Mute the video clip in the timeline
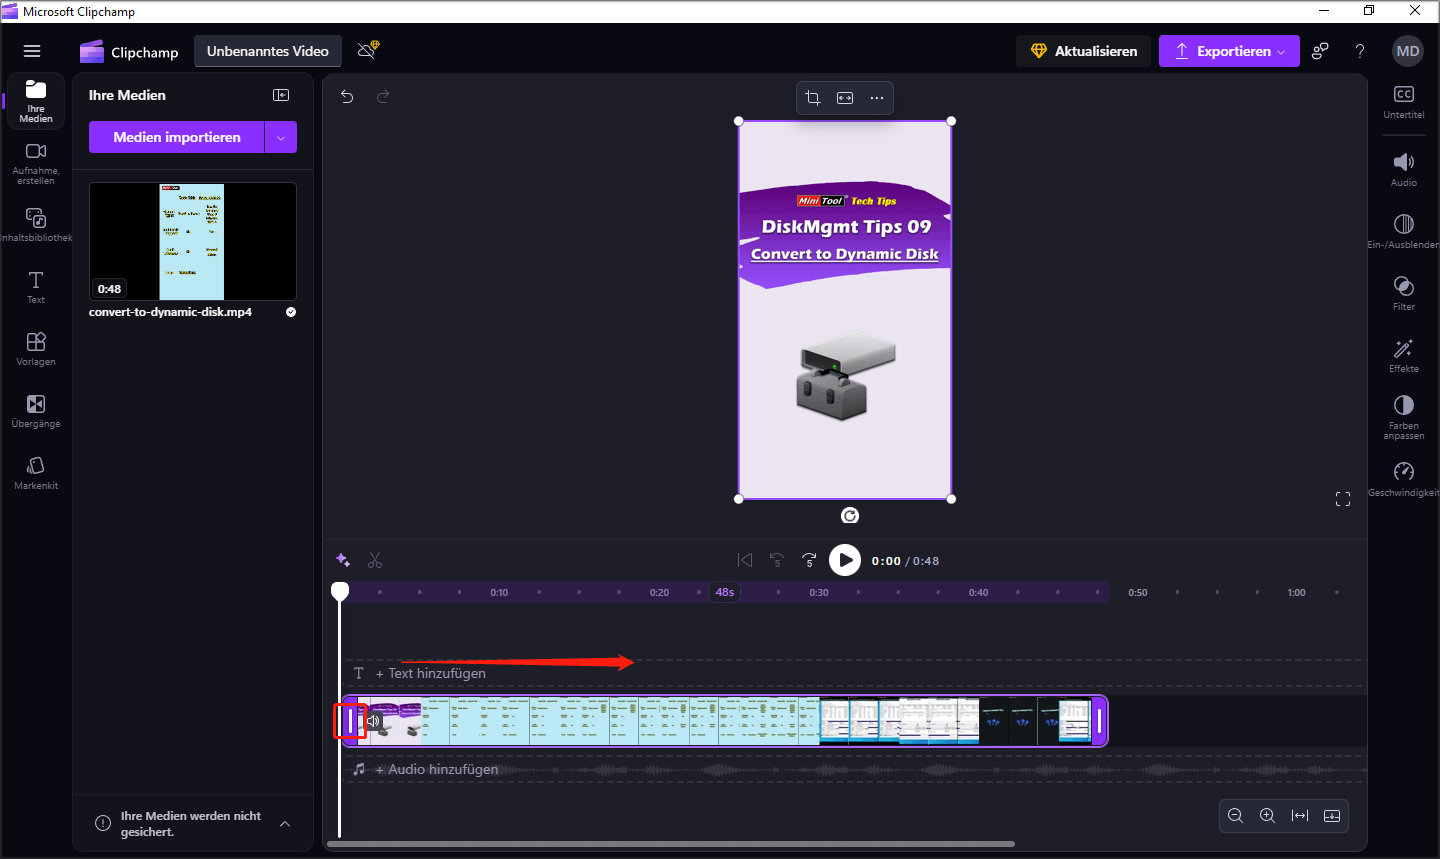This screenshot has height=859, width=1440. (x=373, y=719)
